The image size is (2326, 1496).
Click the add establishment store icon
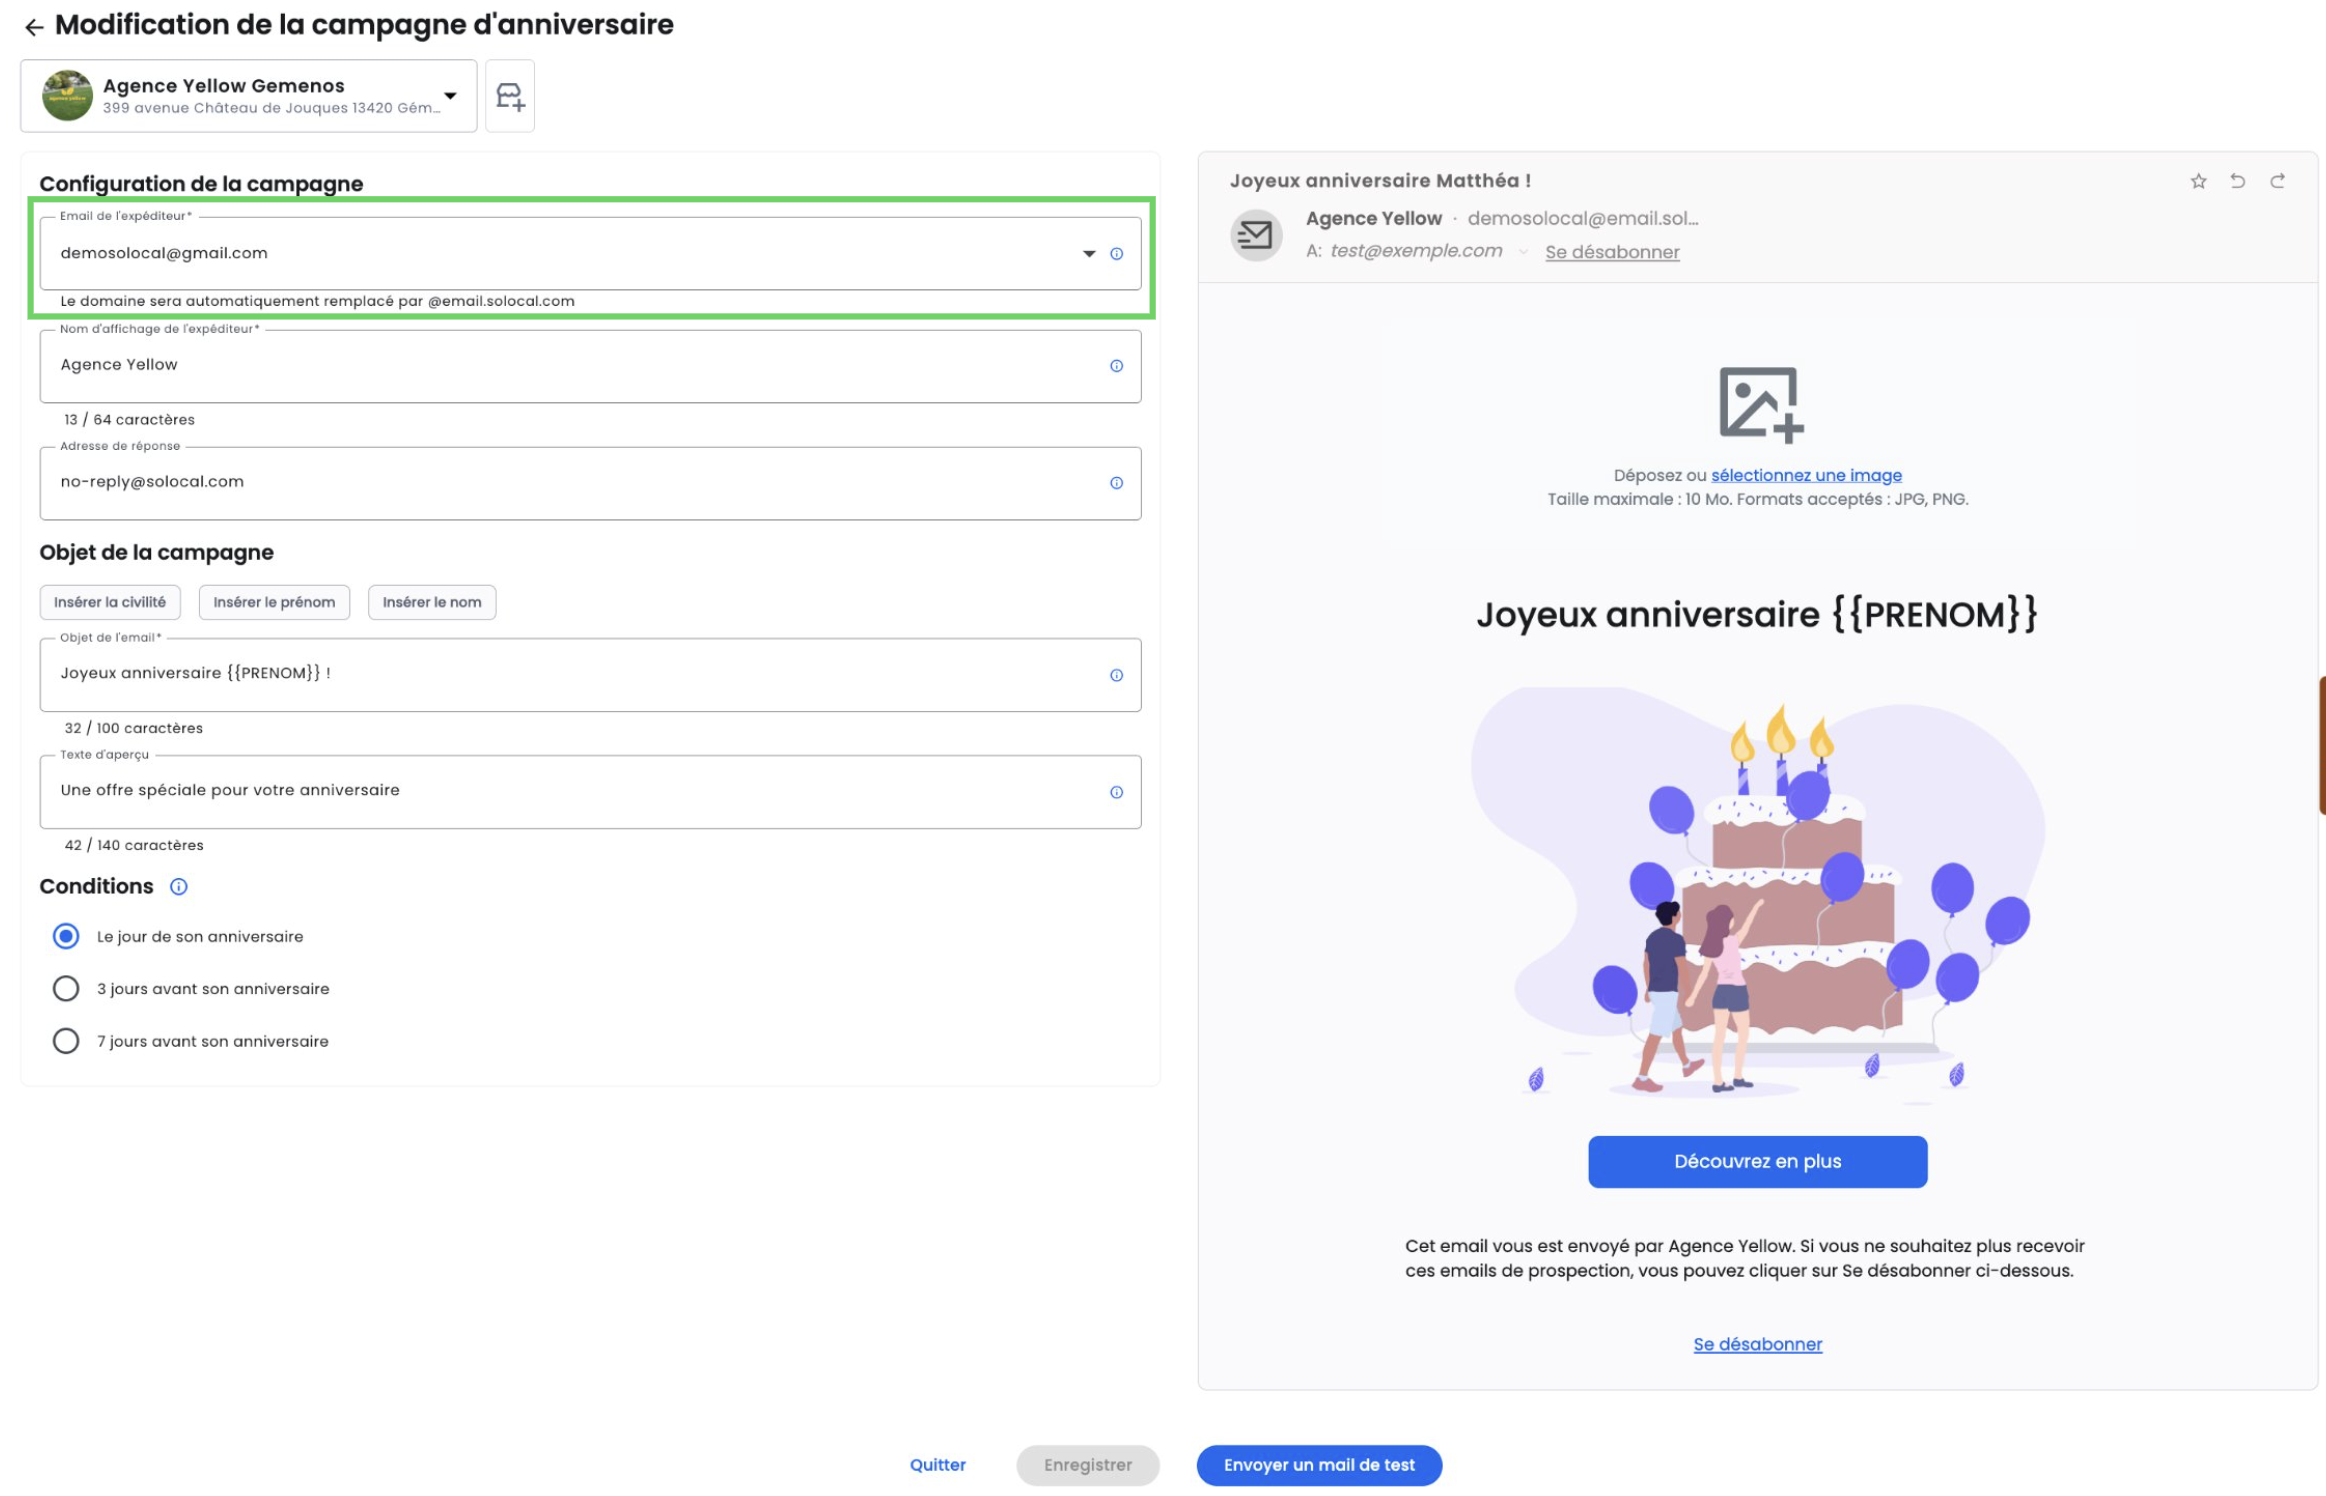[x=510, y=96]
